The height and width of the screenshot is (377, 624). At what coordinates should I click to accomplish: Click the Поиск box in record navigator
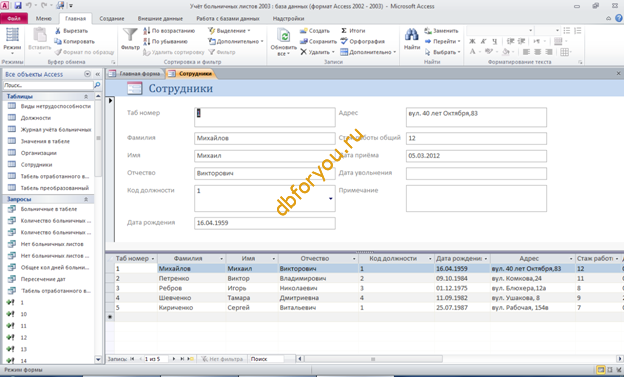click(x=266, y=359)
